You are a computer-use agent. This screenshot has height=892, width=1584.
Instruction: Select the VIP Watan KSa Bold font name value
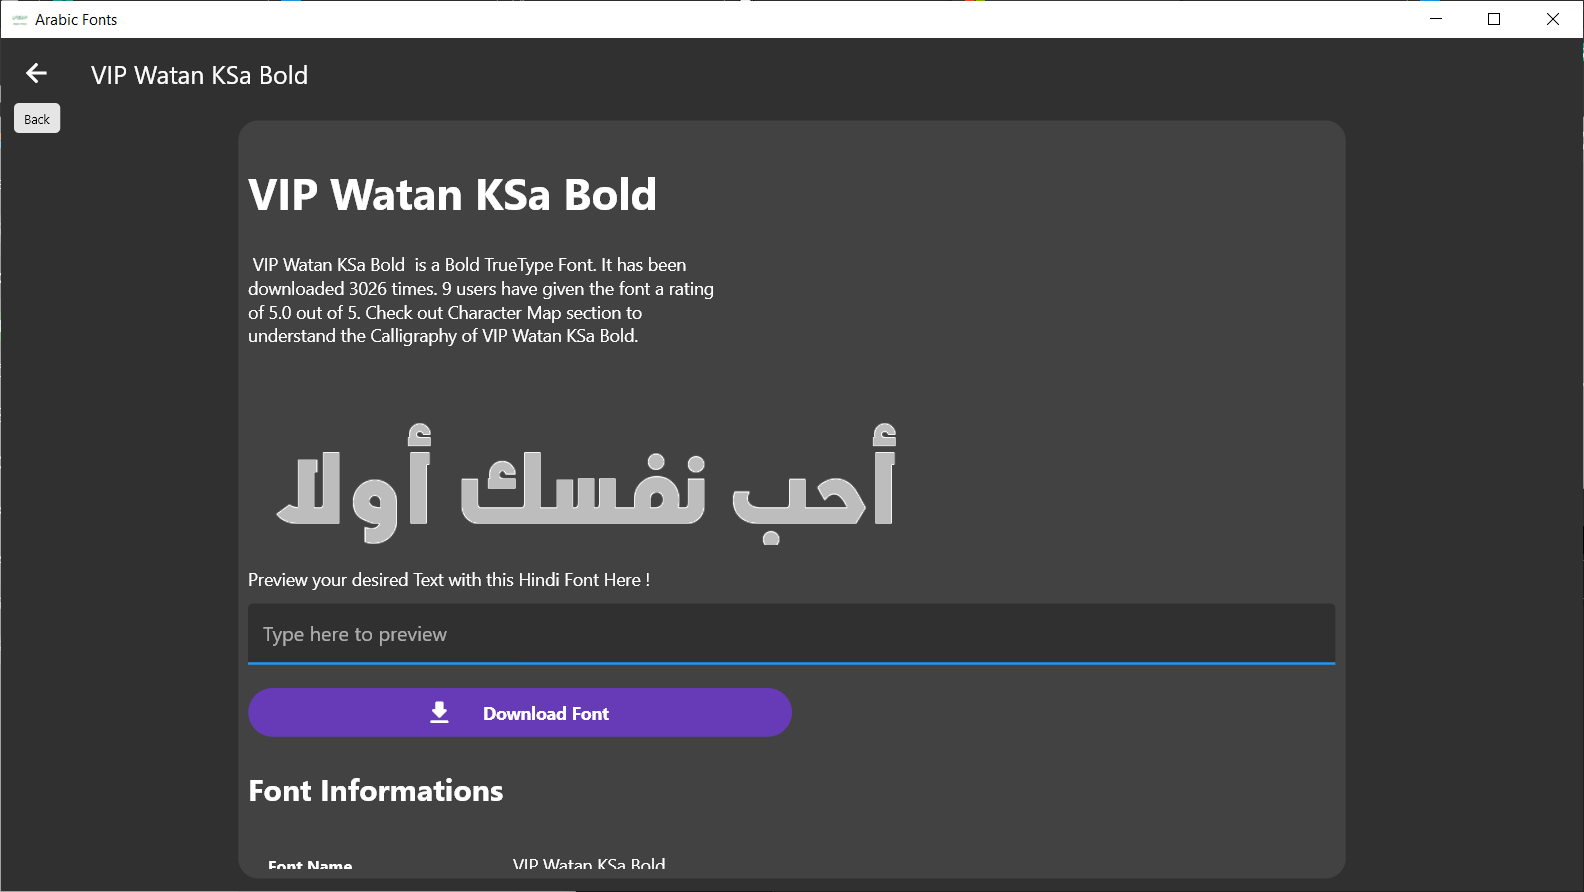click(589, 864)
